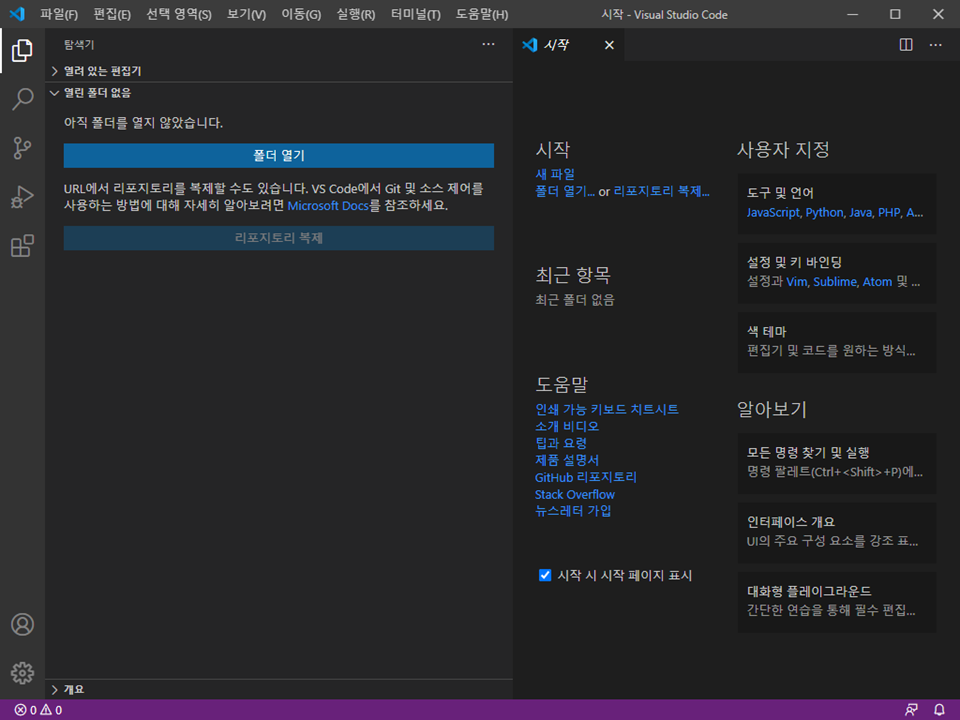Open the Microsoft Docs link

point(328,206)
